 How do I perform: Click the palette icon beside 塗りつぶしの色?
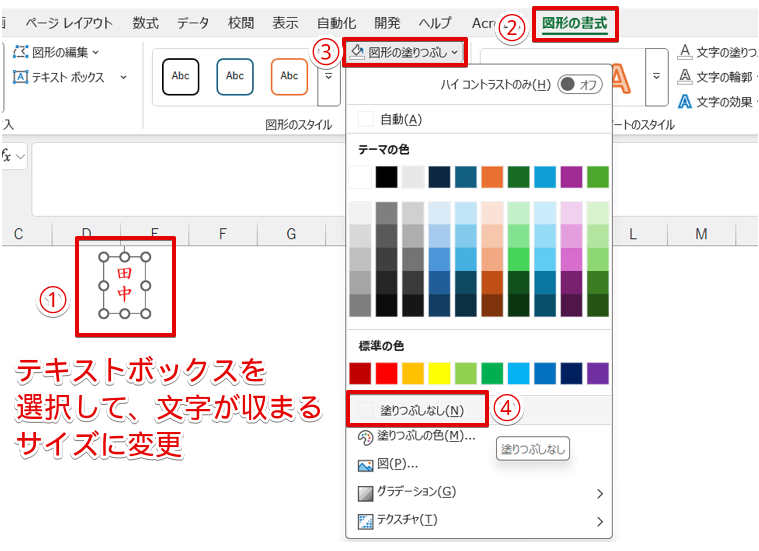coord(365,437)
